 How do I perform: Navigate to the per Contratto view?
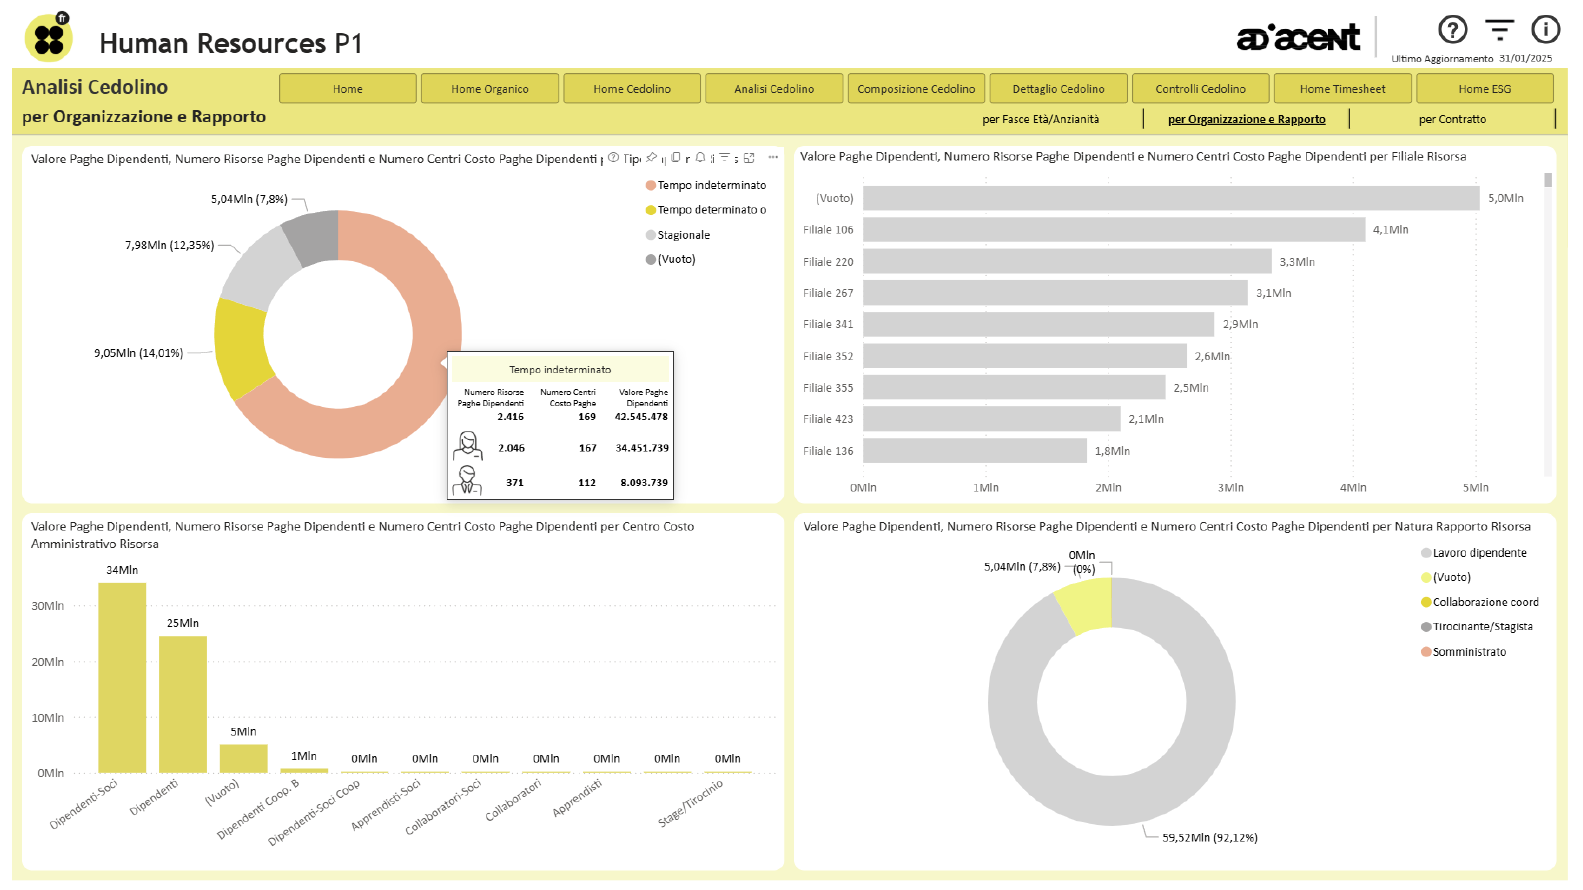click(1452, 119)
